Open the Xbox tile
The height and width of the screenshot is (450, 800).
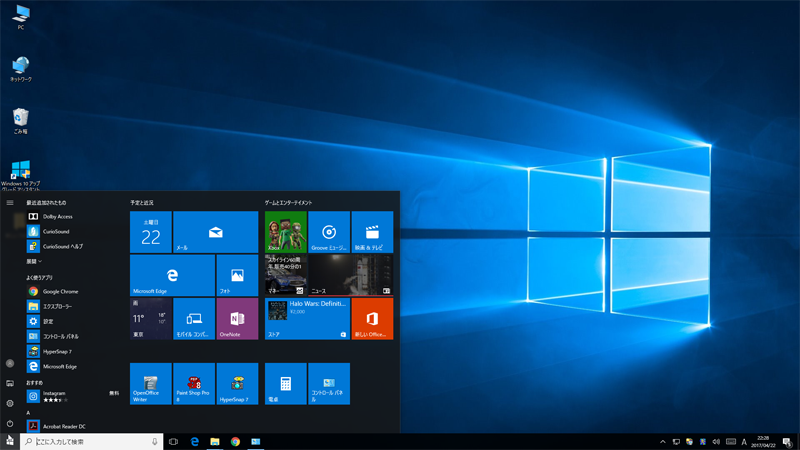point(286,232)
